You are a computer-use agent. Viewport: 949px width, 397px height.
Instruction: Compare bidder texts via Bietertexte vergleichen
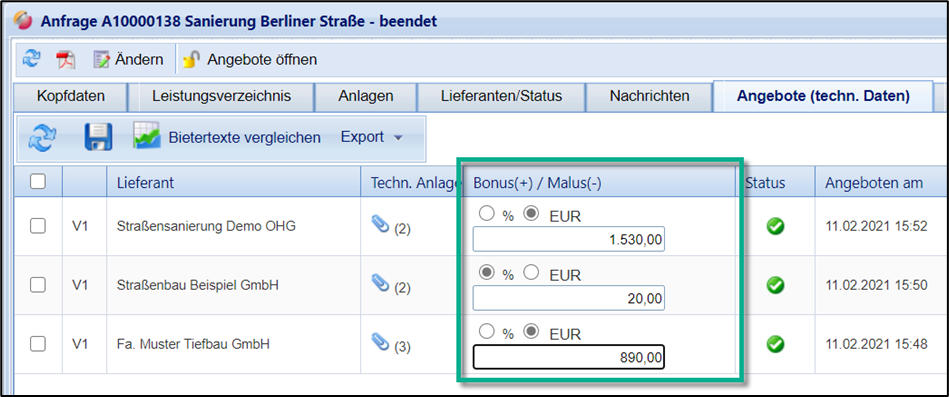227,137
